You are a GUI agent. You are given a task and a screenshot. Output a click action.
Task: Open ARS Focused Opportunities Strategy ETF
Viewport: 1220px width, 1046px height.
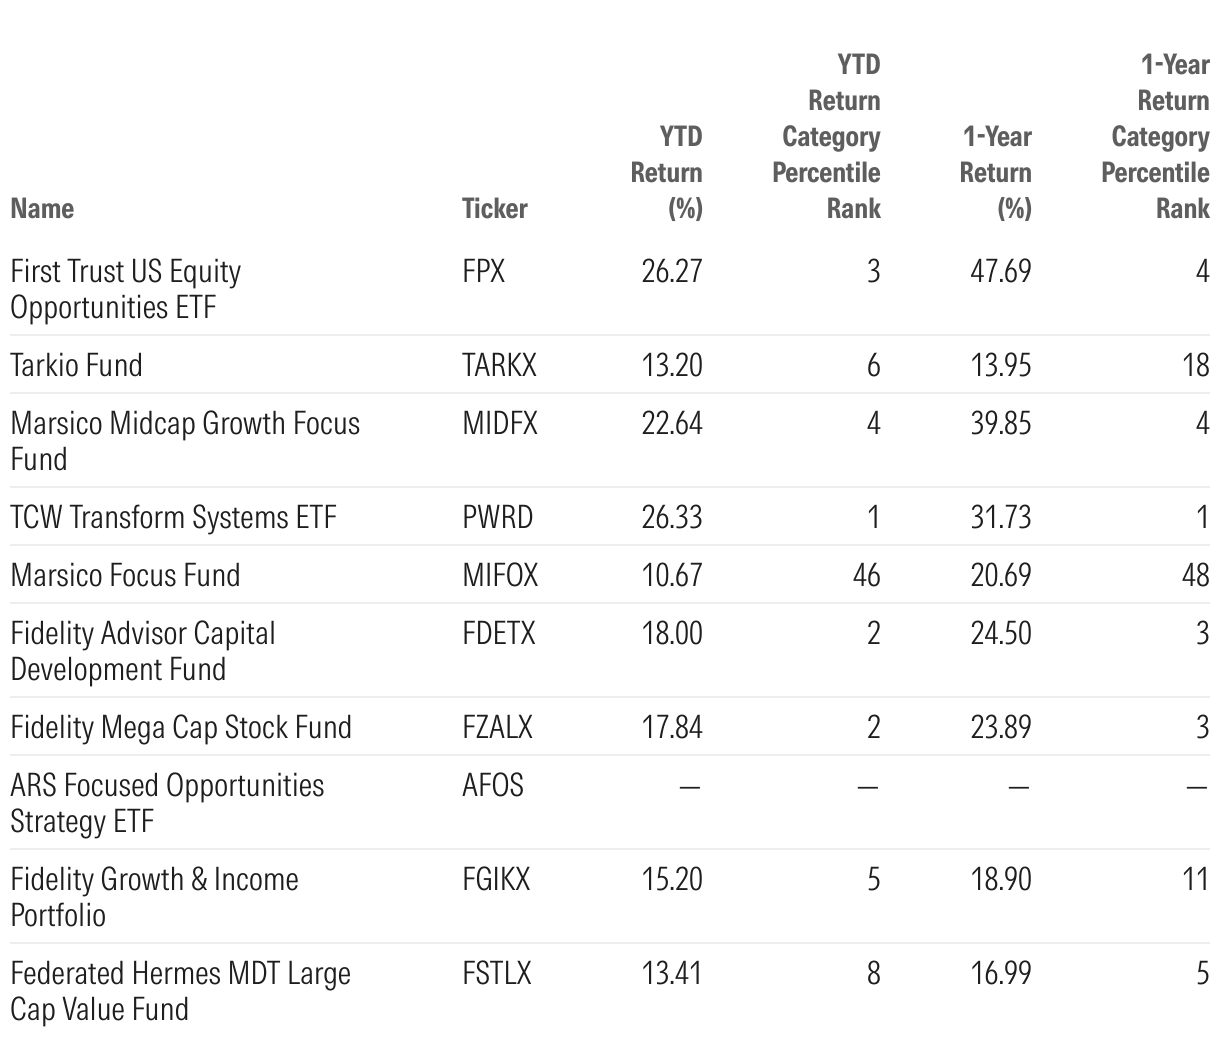[167, 803]
